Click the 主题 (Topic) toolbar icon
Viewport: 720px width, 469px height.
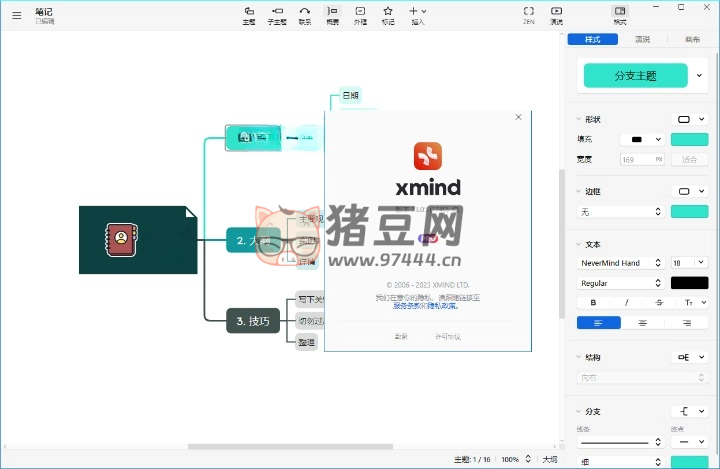[x=249, y=14]
